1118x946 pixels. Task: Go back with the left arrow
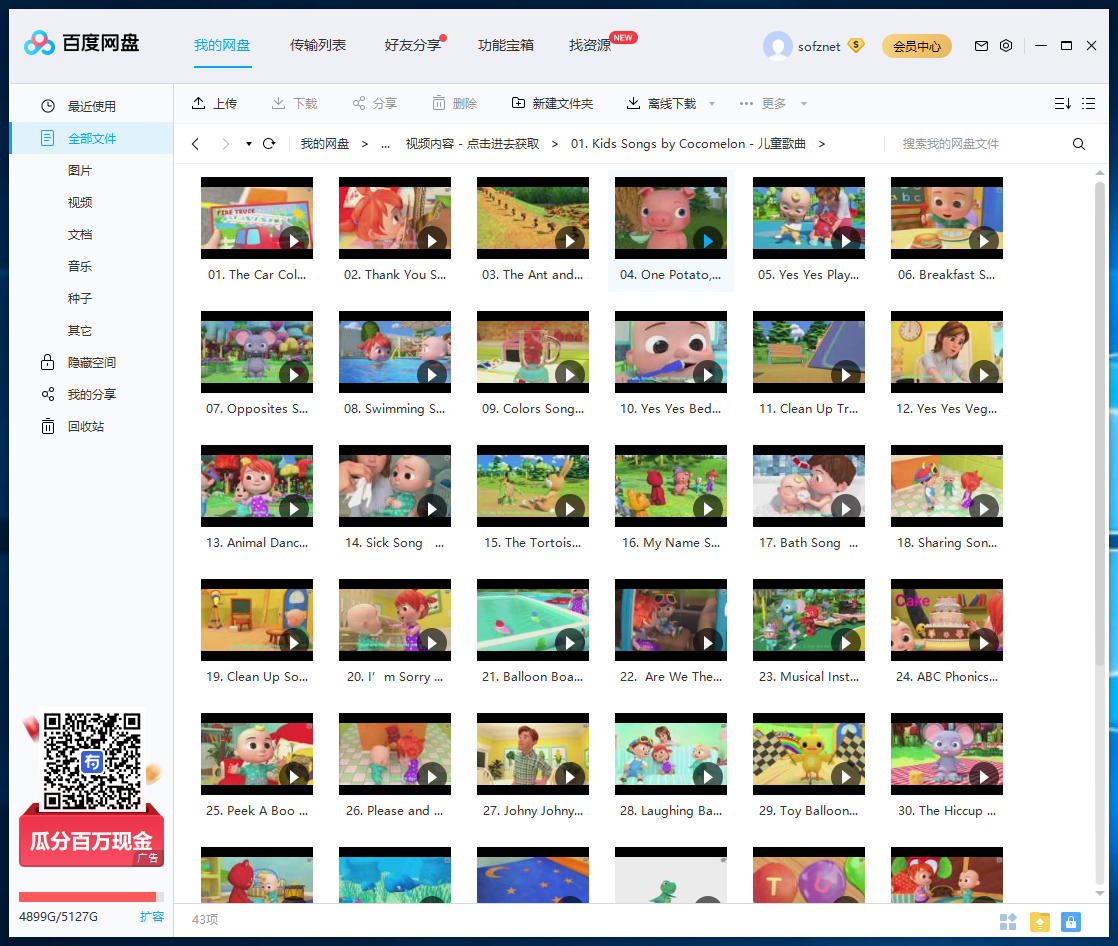pos(195,144)
